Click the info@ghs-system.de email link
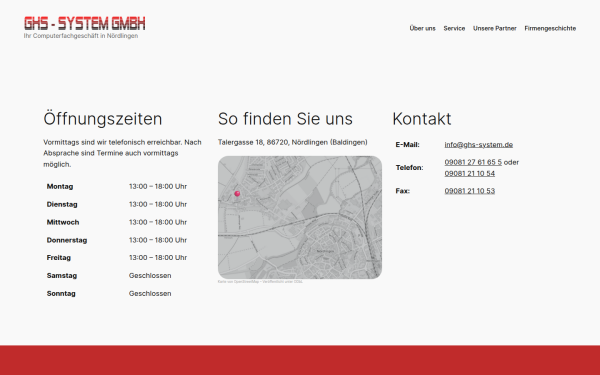 [x=479, y=145]
